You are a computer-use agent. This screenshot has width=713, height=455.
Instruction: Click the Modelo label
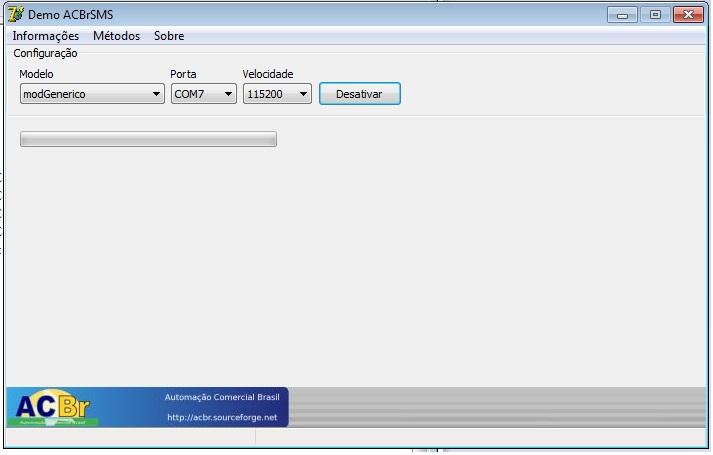pos(36,74)
